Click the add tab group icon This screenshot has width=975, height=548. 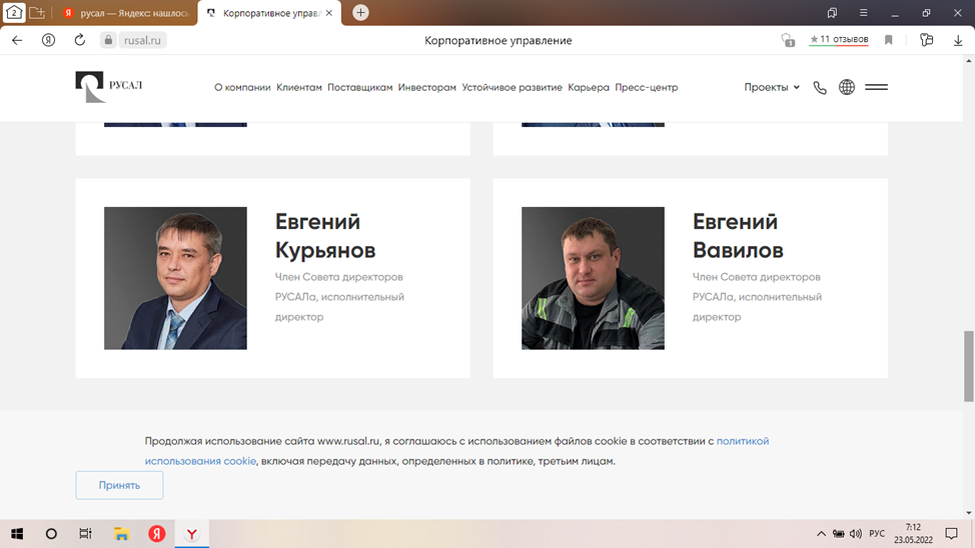click(x=37, y=12)
